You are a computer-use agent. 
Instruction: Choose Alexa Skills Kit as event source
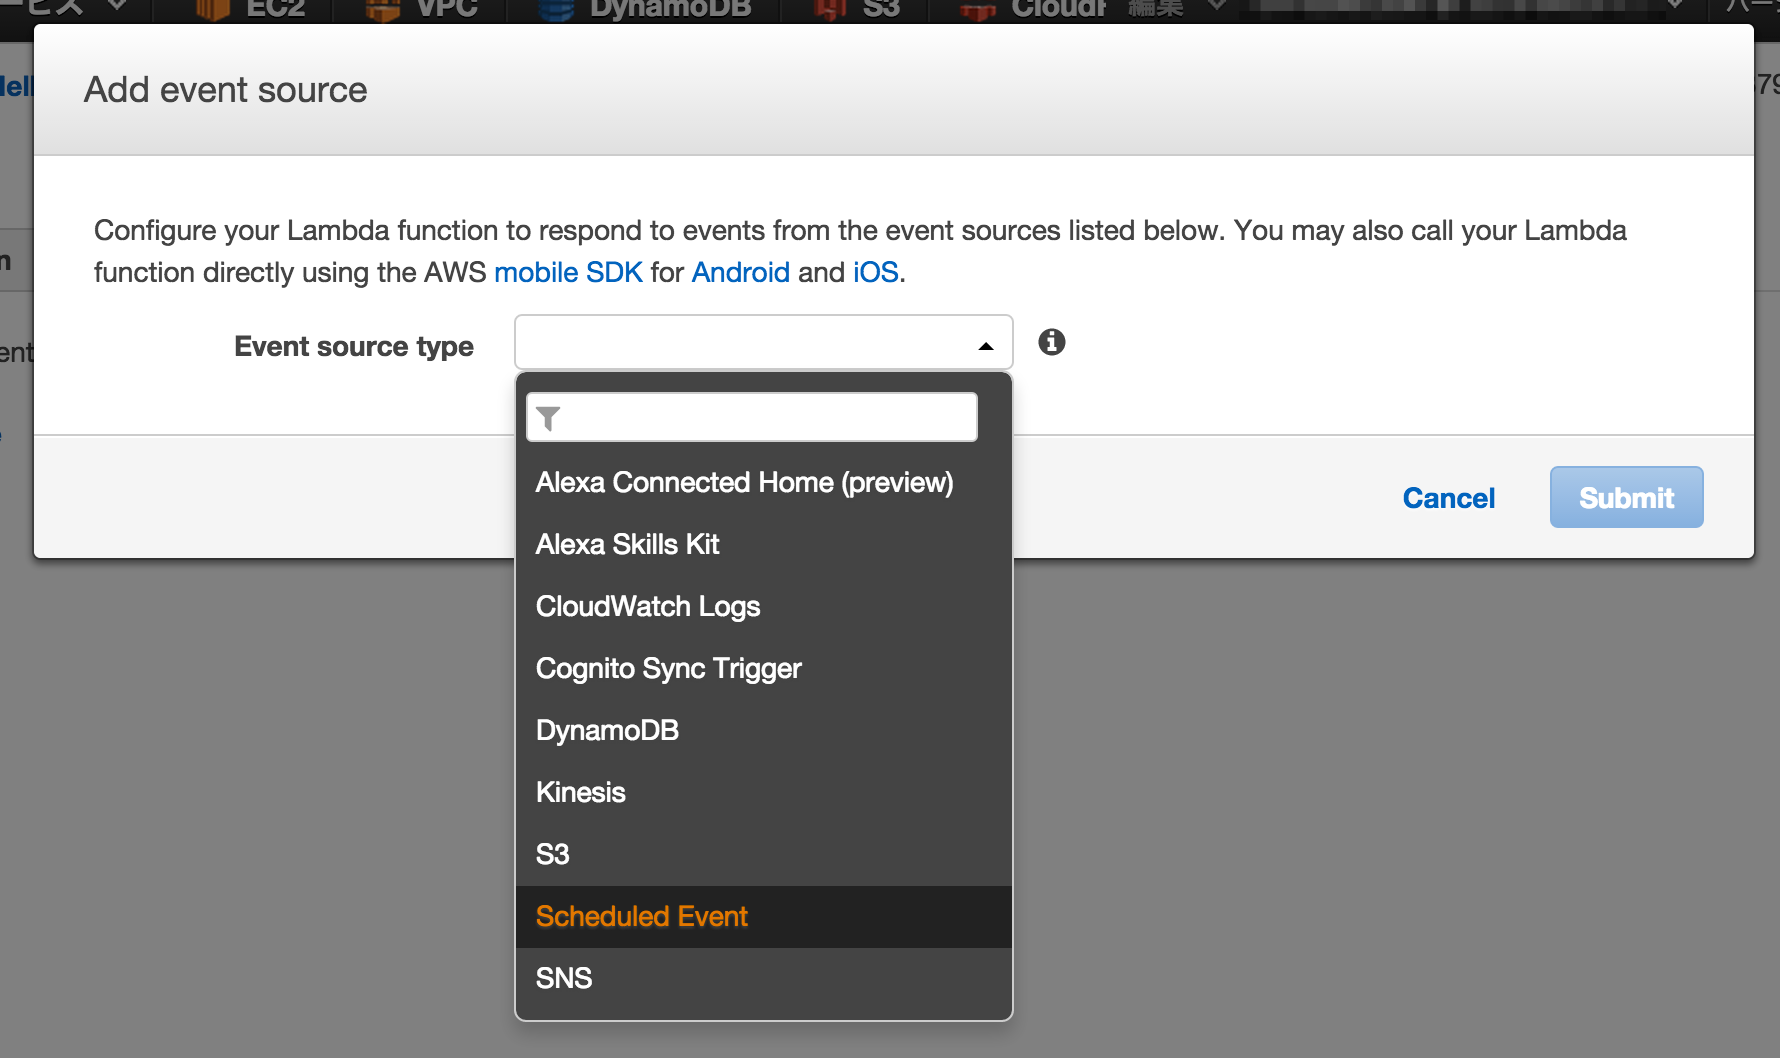point(627,544)
